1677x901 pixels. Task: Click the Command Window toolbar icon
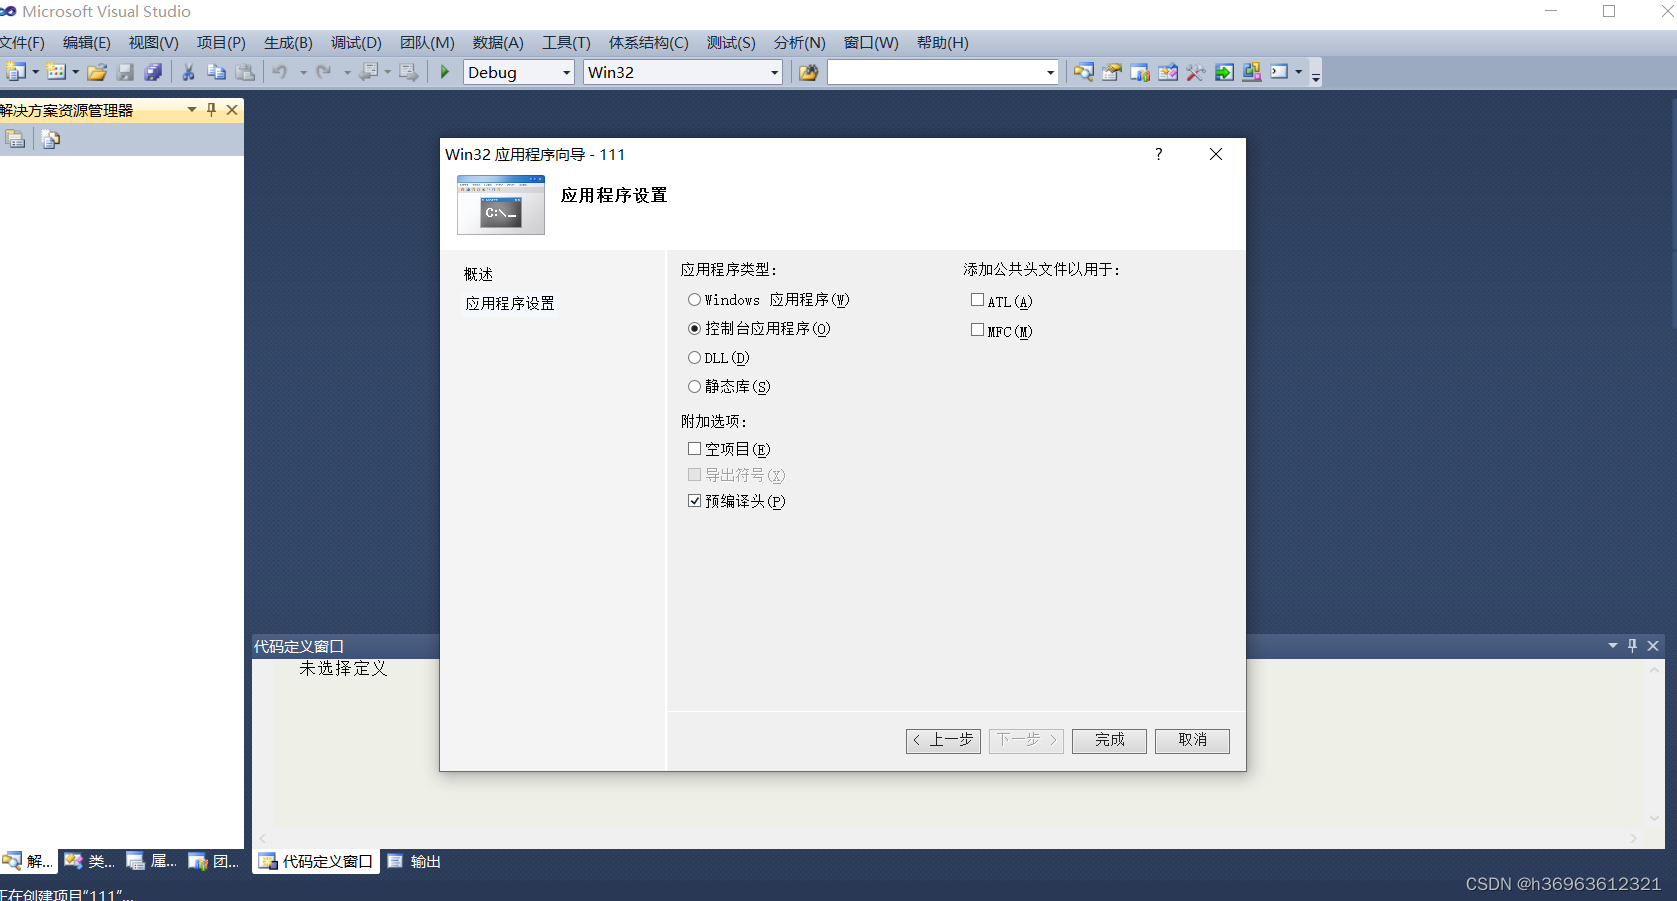pos(1280,72)
